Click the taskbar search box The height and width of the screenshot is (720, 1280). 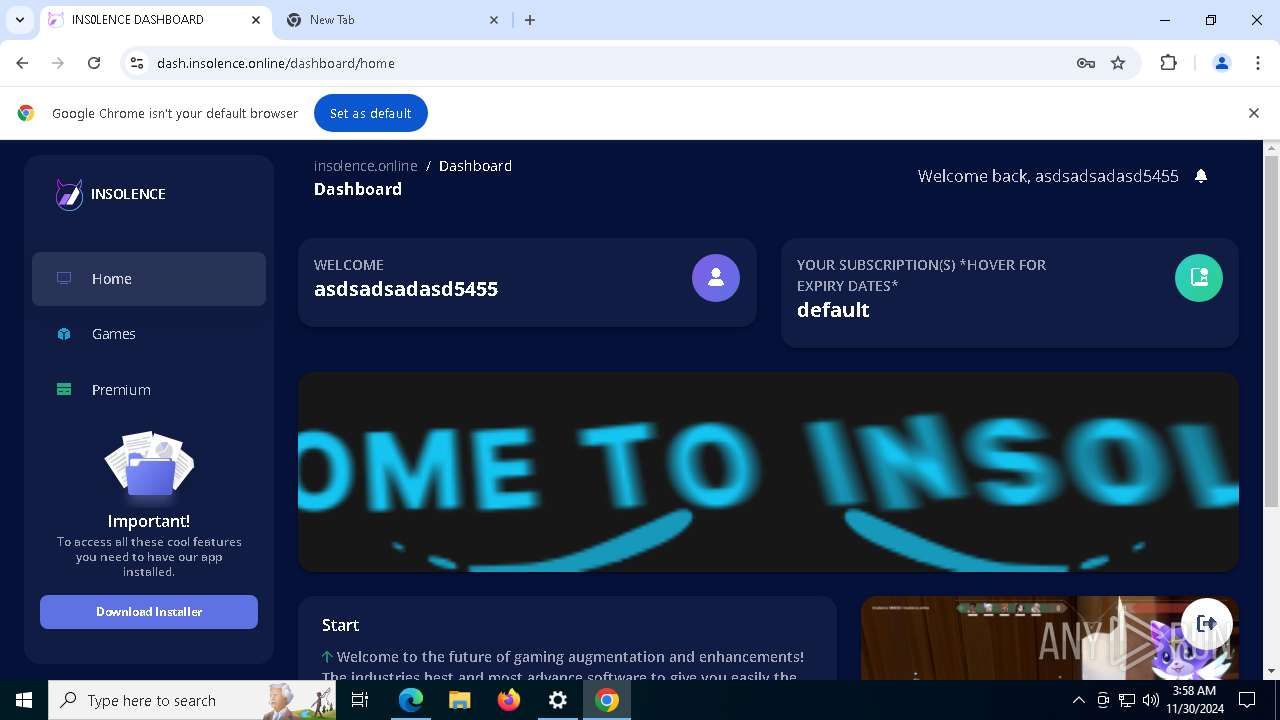coord(192,700)
